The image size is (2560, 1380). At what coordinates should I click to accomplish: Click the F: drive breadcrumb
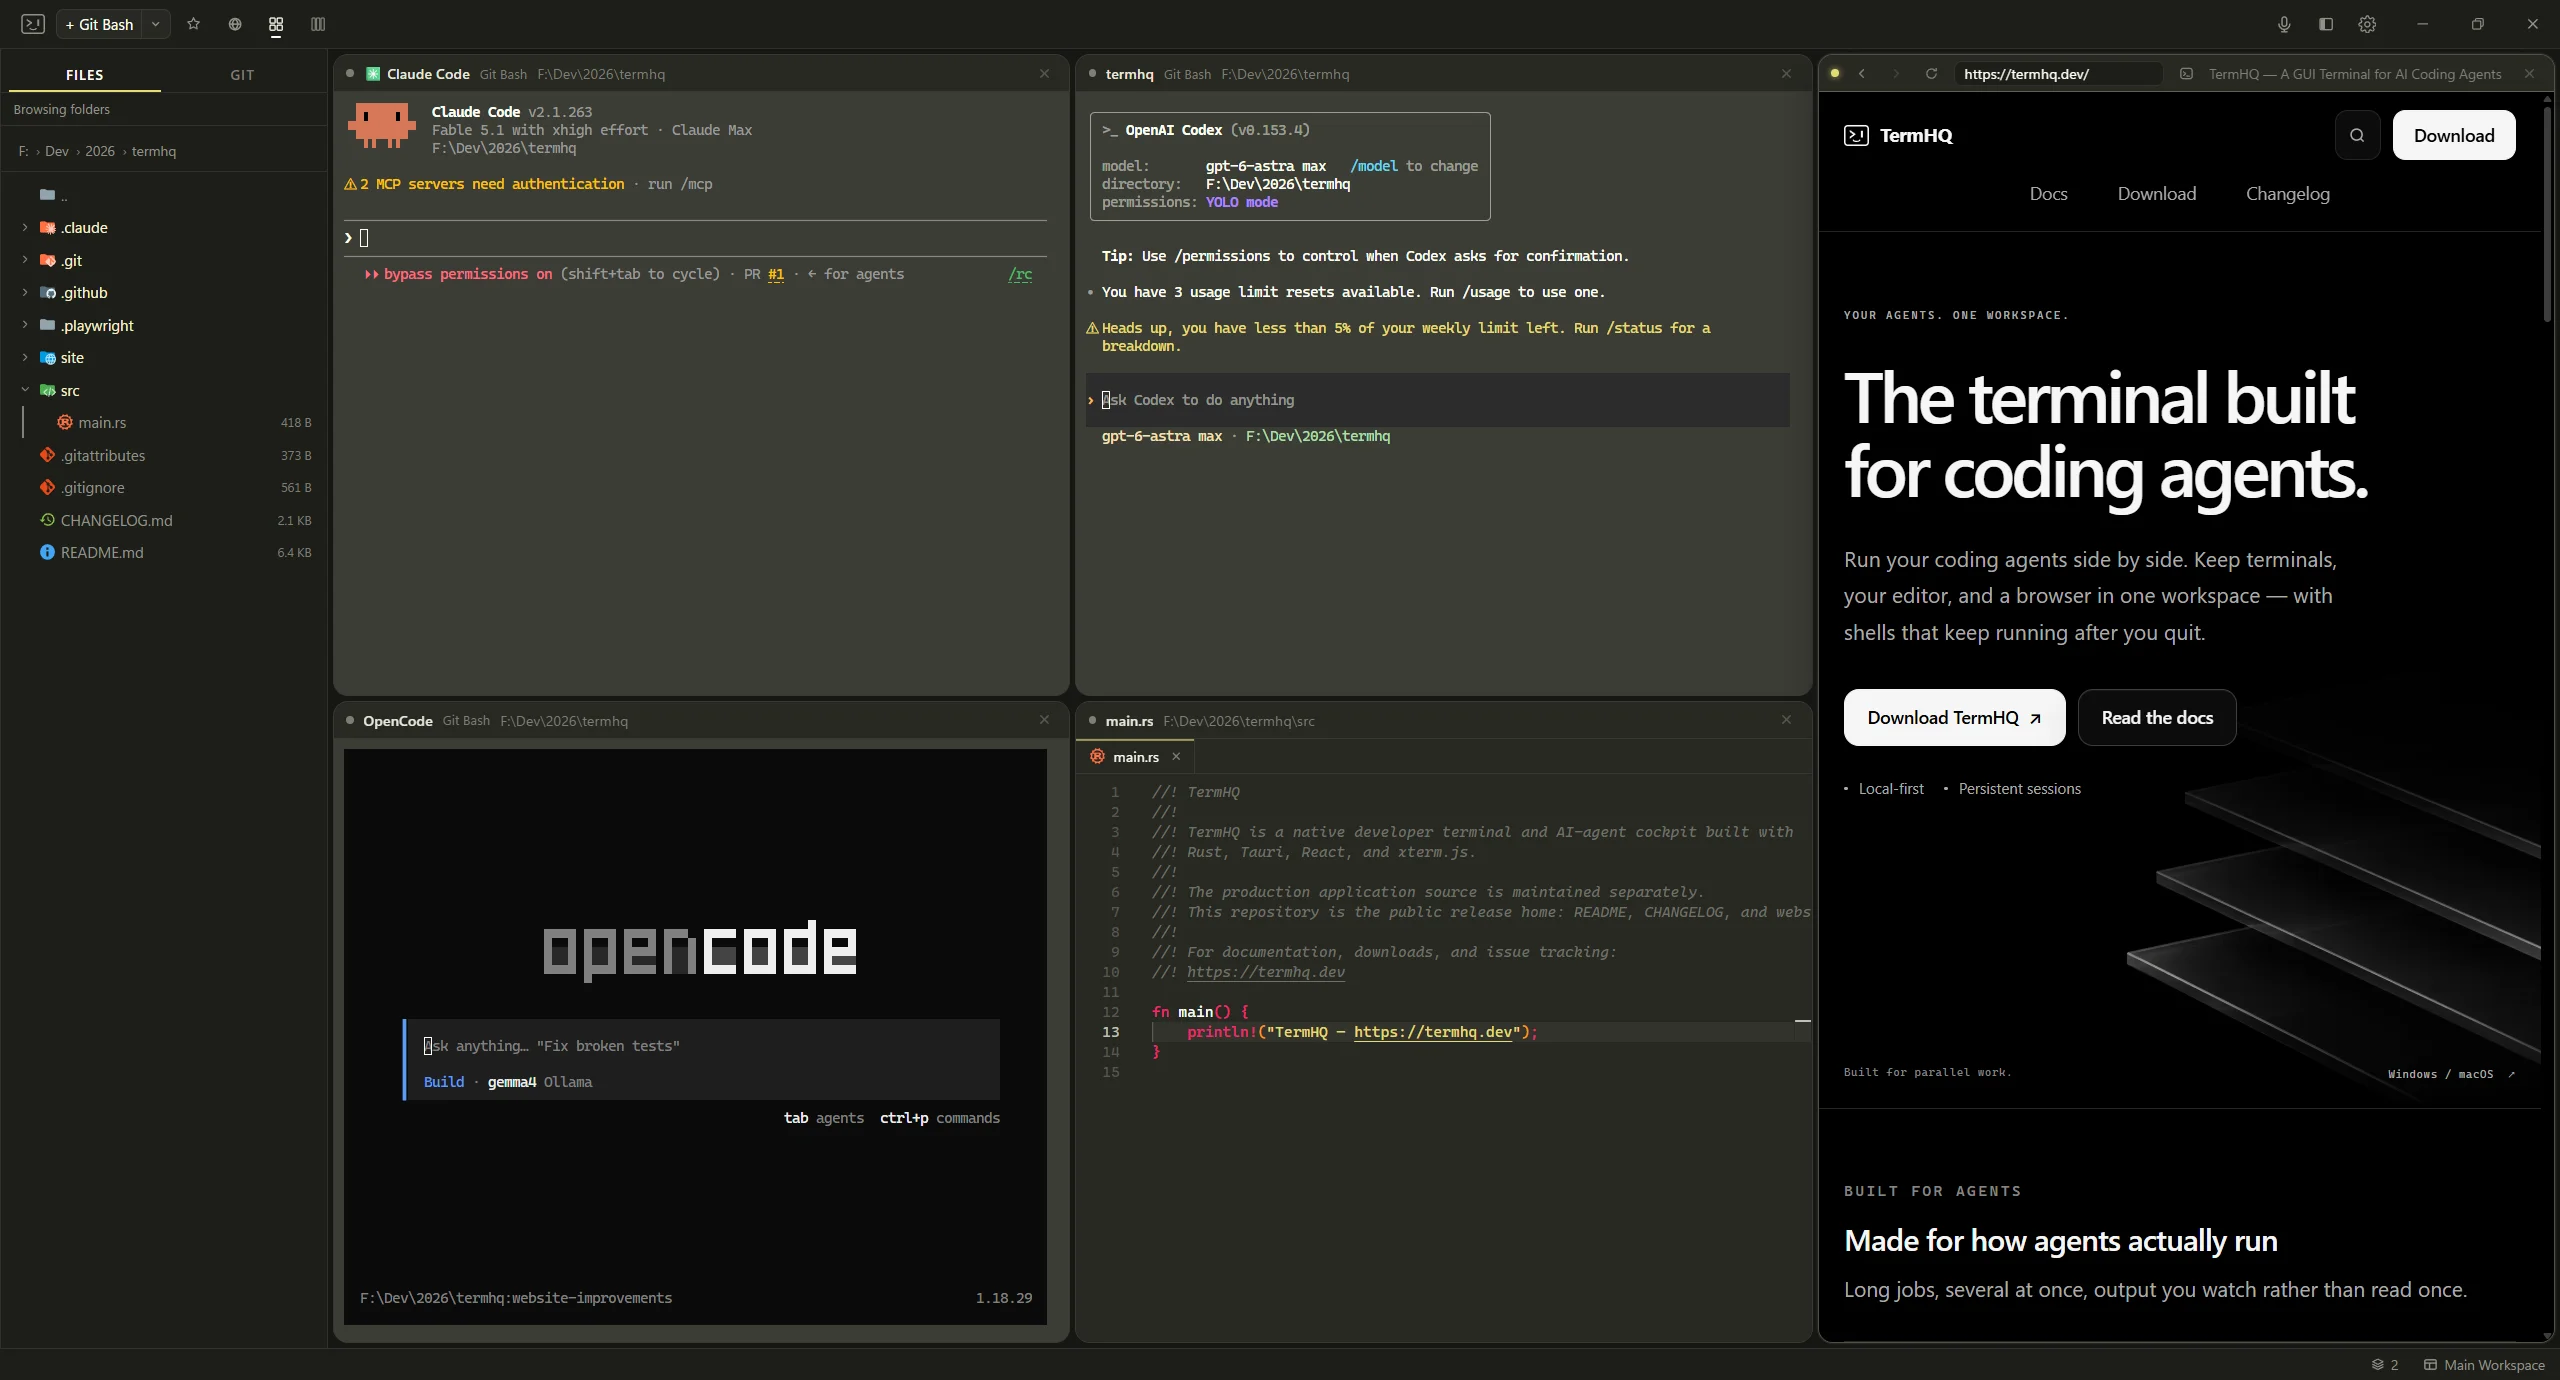[23, 151]
